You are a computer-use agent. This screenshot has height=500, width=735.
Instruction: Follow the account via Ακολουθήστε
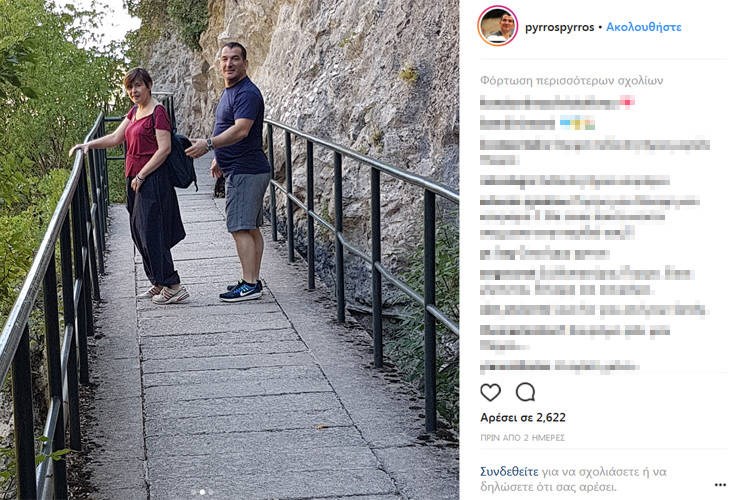[x=644, y=27]
